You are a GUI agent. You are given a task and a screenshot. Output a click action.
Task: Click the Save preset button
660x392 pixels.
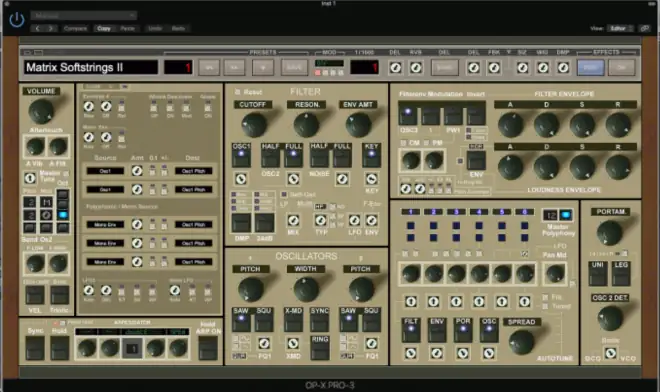(x=294, y=67)
